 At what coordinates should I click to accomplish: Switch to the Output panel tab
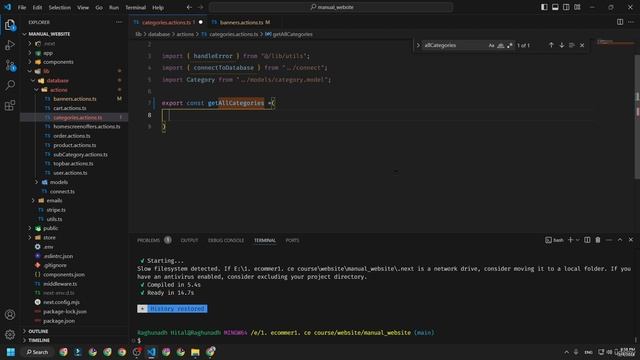click(189, 240)
